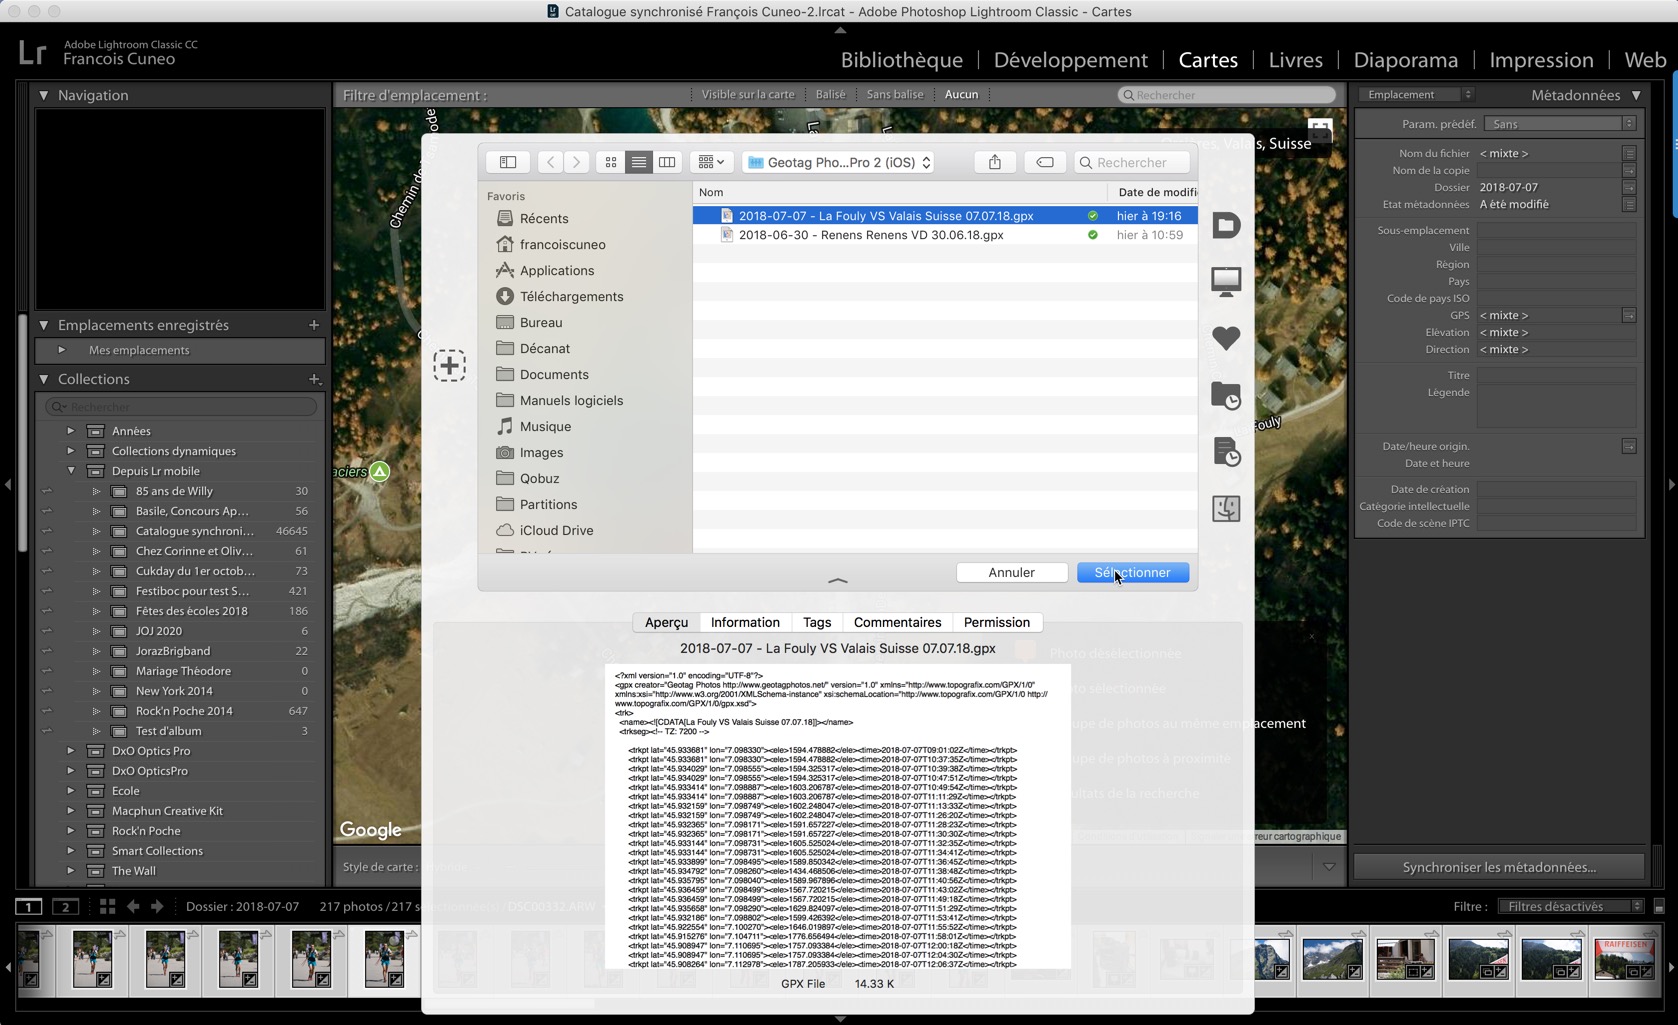Switch to Permission tab
The image size is (1678, 1025).
(997, 622)
